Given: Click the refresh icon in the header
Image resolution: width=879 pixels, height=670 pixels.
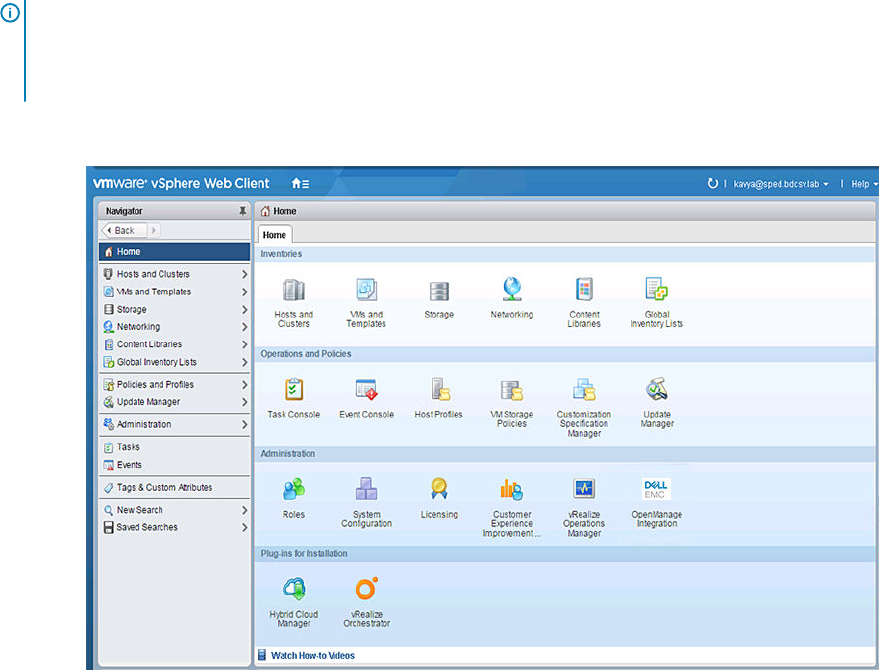Looking at the screenshot, I should (713, 183).
